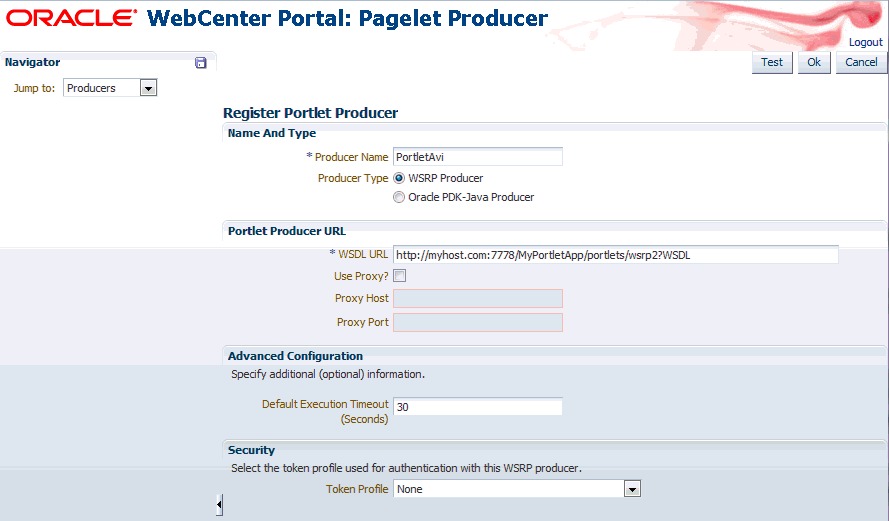The image size is (889, 521).
Task: Click the Proxy Port field
Action: tap(478, 323)
